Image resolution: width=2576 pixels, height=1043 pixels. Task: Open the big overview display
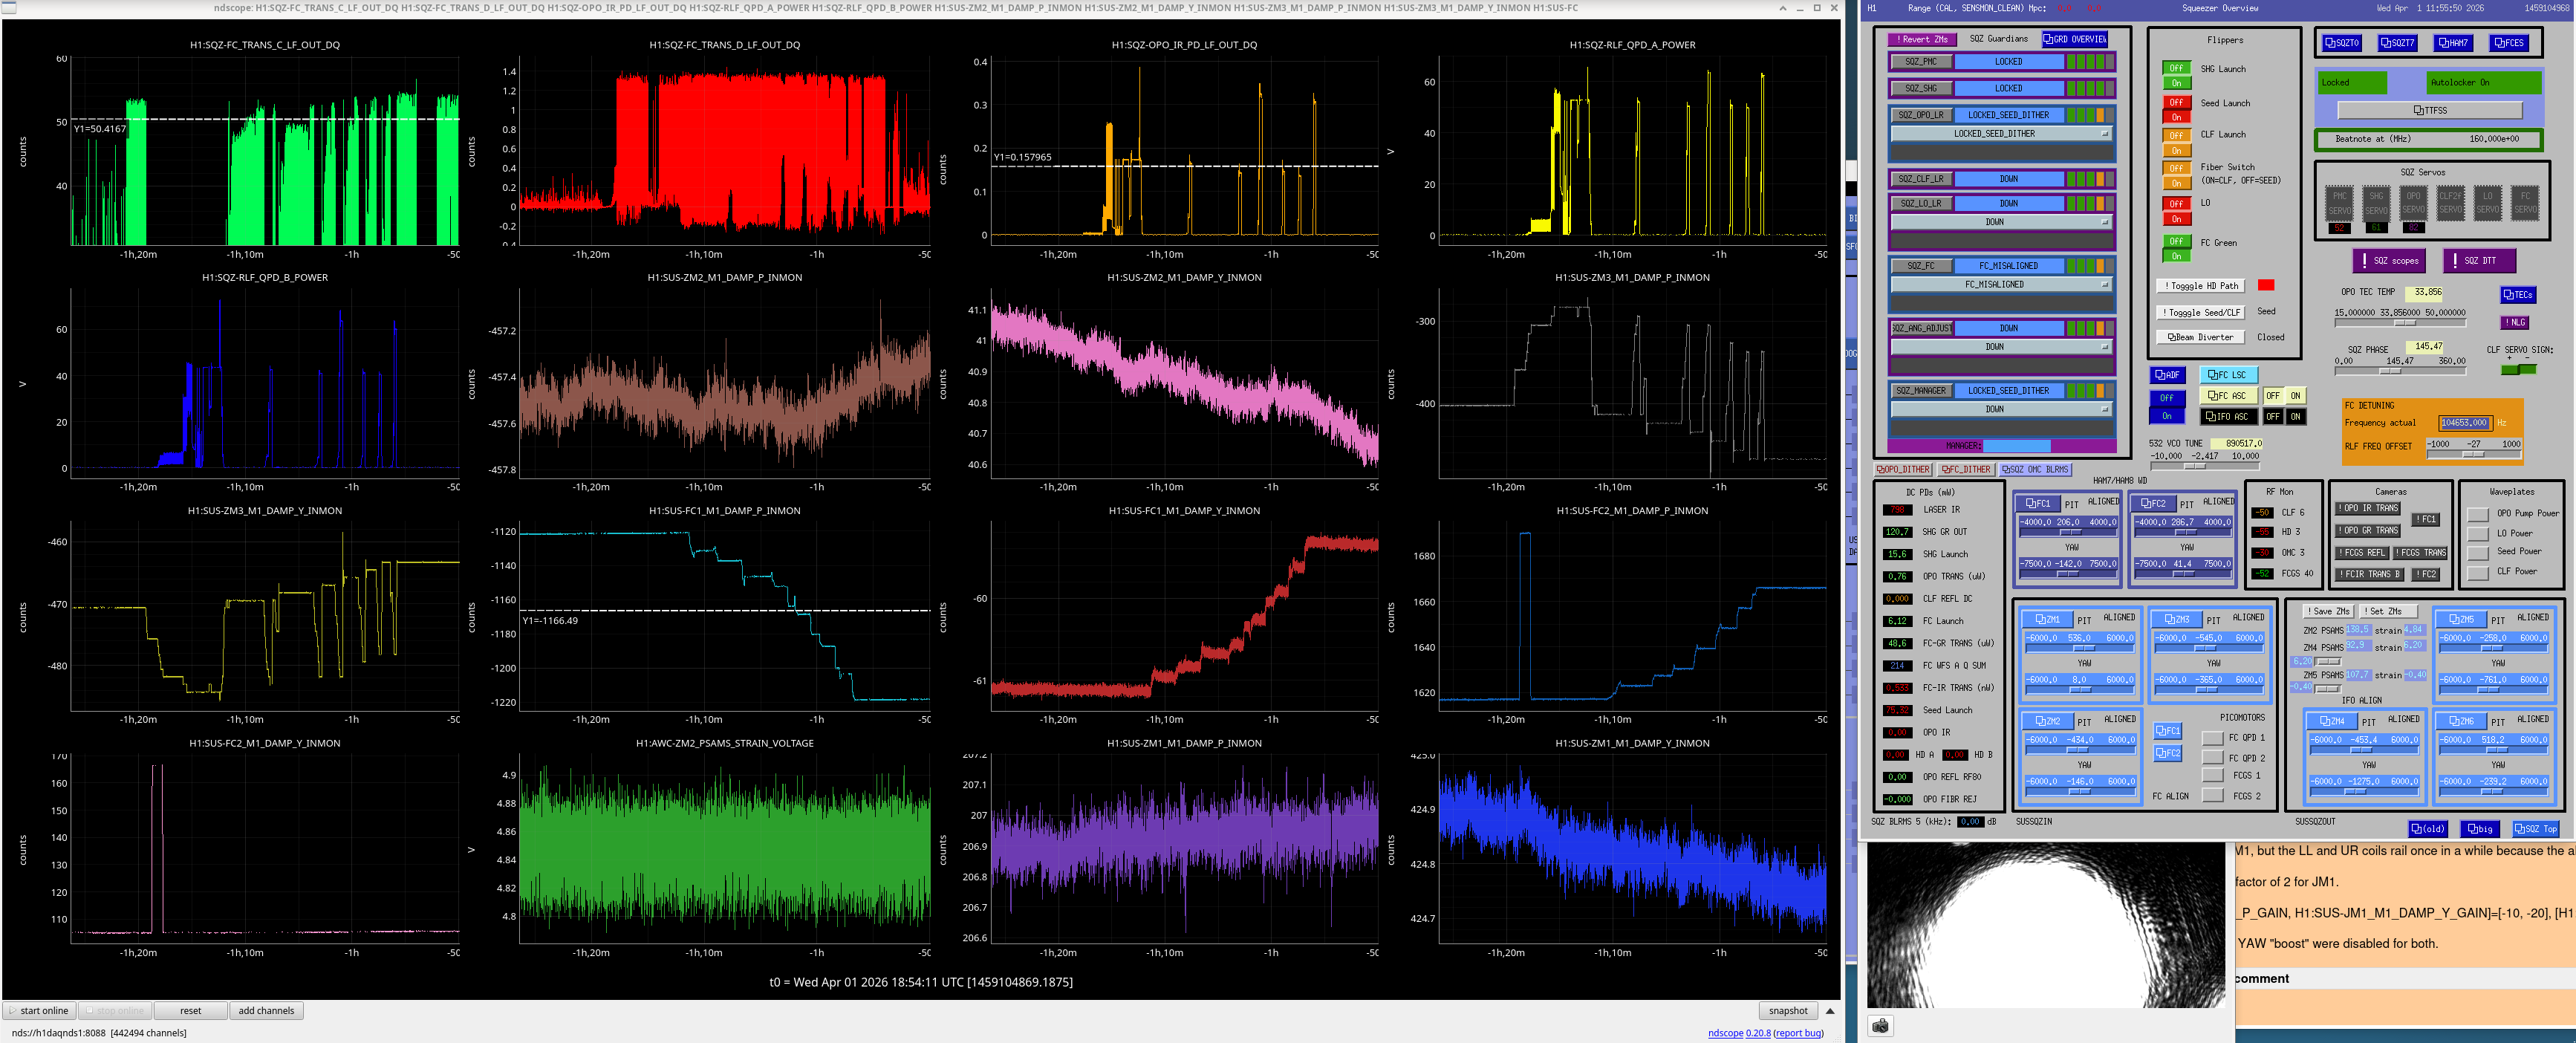point(2479,829)
